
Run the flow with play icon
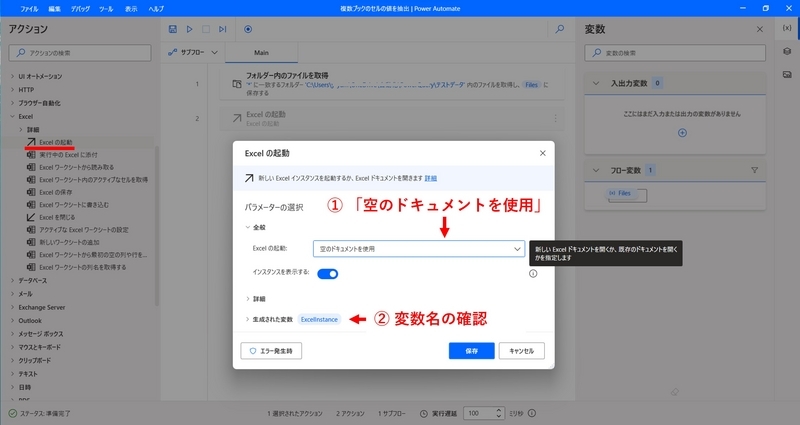point(189,29)
